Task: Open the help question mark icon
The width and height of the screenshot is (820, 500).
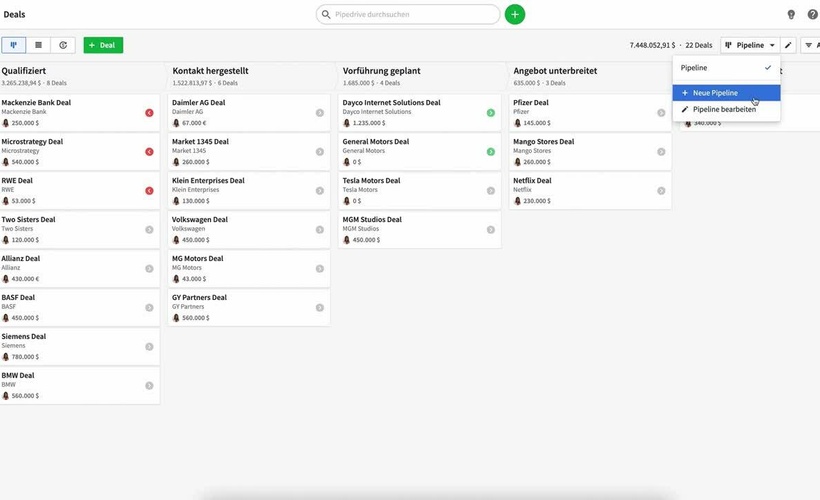Action: tap(812, 15)
